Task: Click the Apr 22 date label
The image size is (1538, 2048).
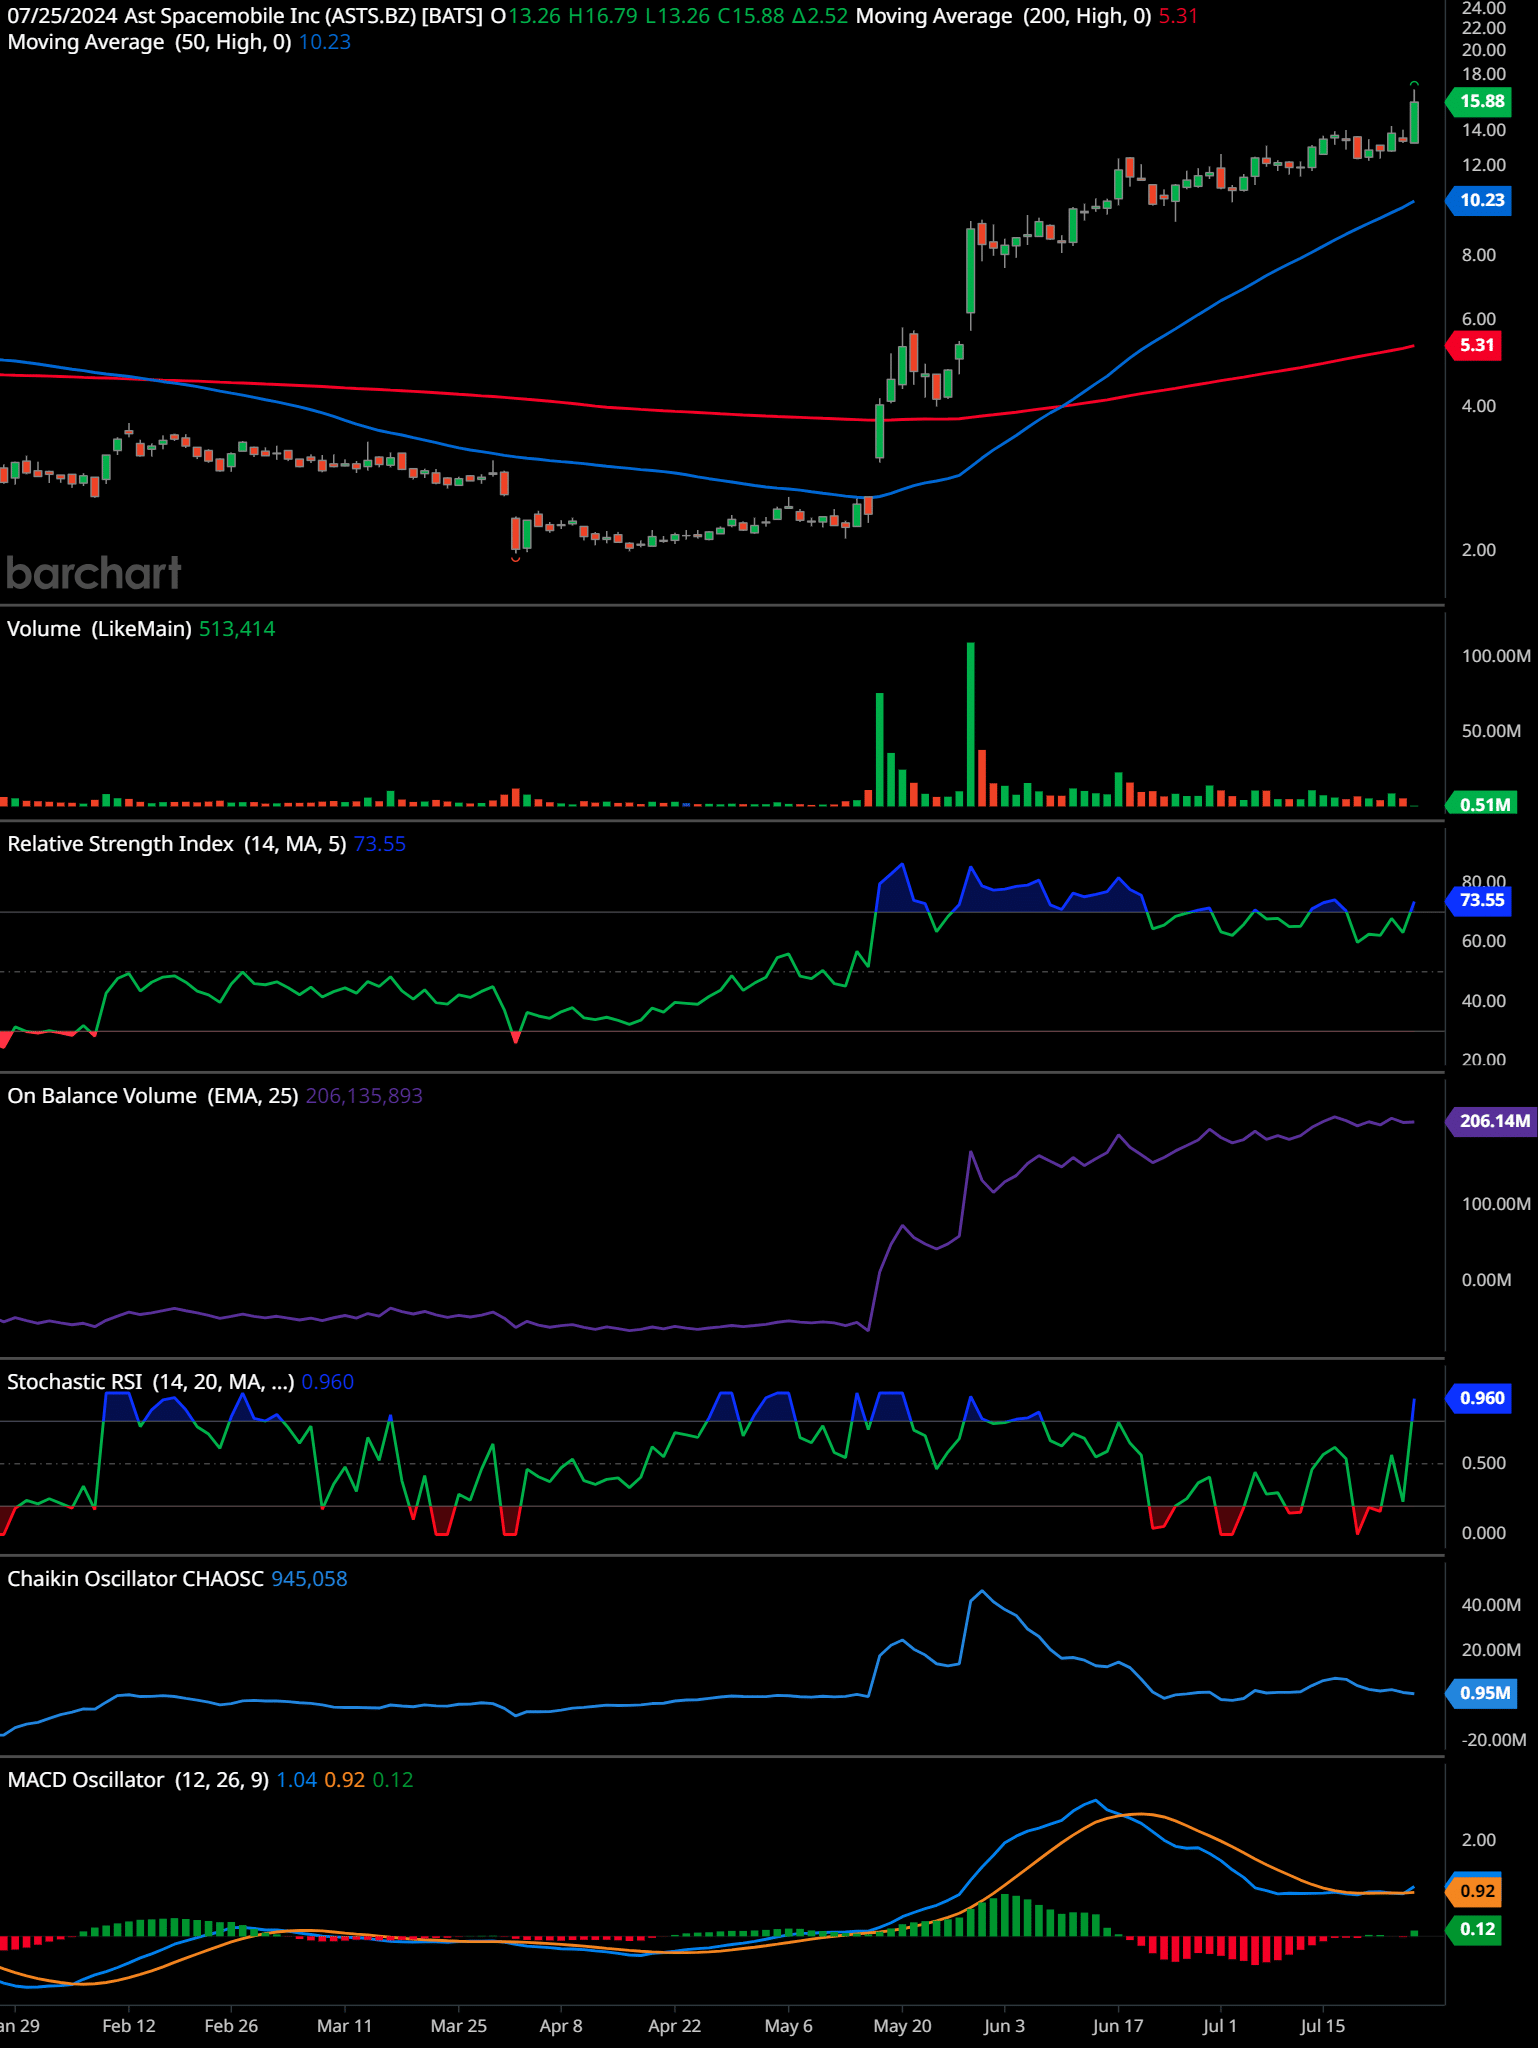Action: tap(675, 2026)
